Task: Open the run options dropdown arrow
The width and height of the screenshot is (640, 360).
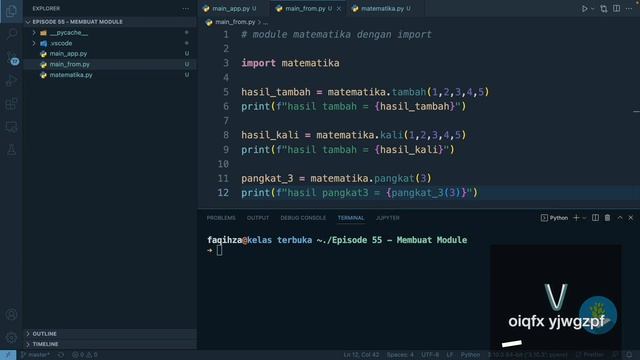Action: [593, 9]
